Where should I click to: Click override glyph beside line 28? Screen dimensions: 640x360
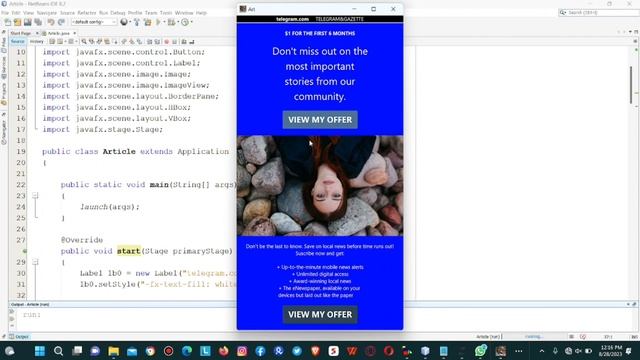tap(24, 251)
